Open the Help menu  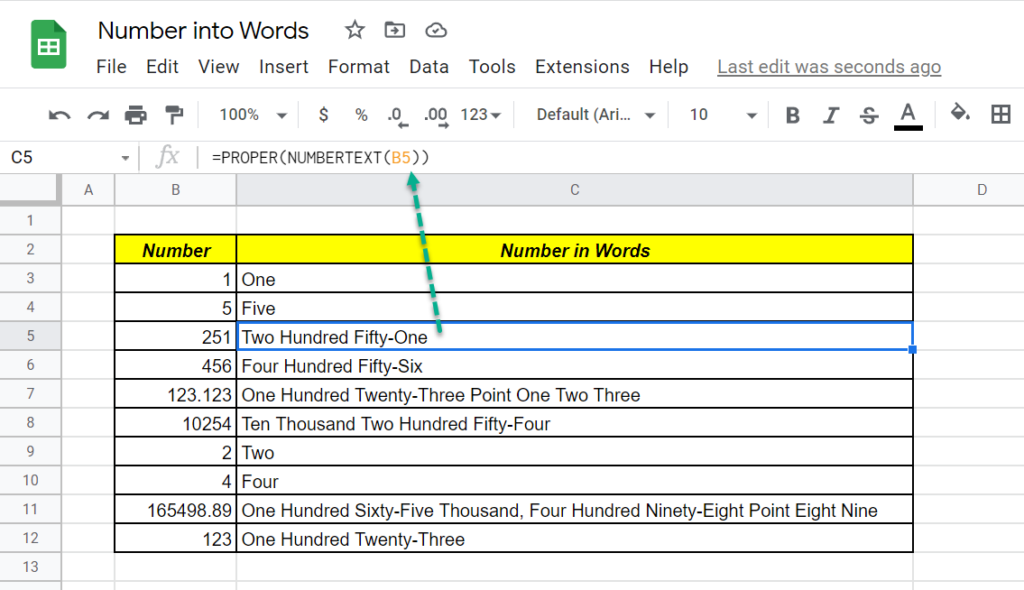click(x=669, y=67)
